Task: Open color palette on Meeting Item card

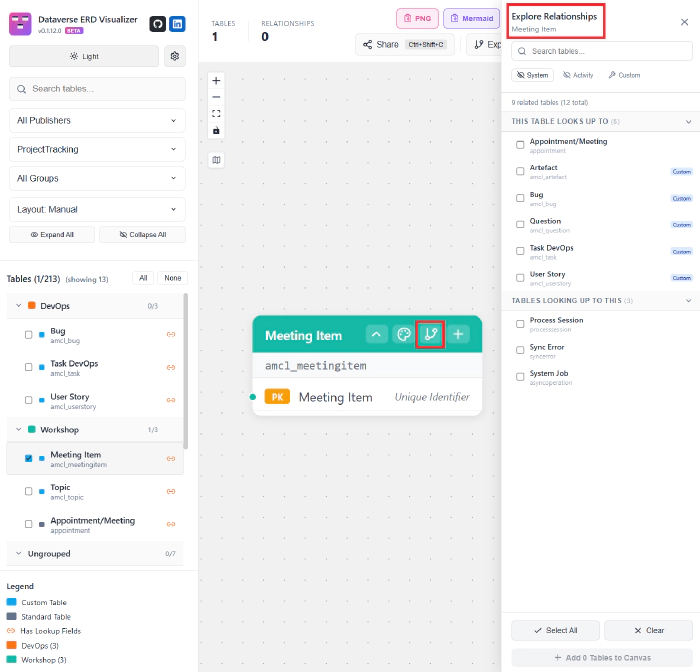Action: tap(404, 335)
